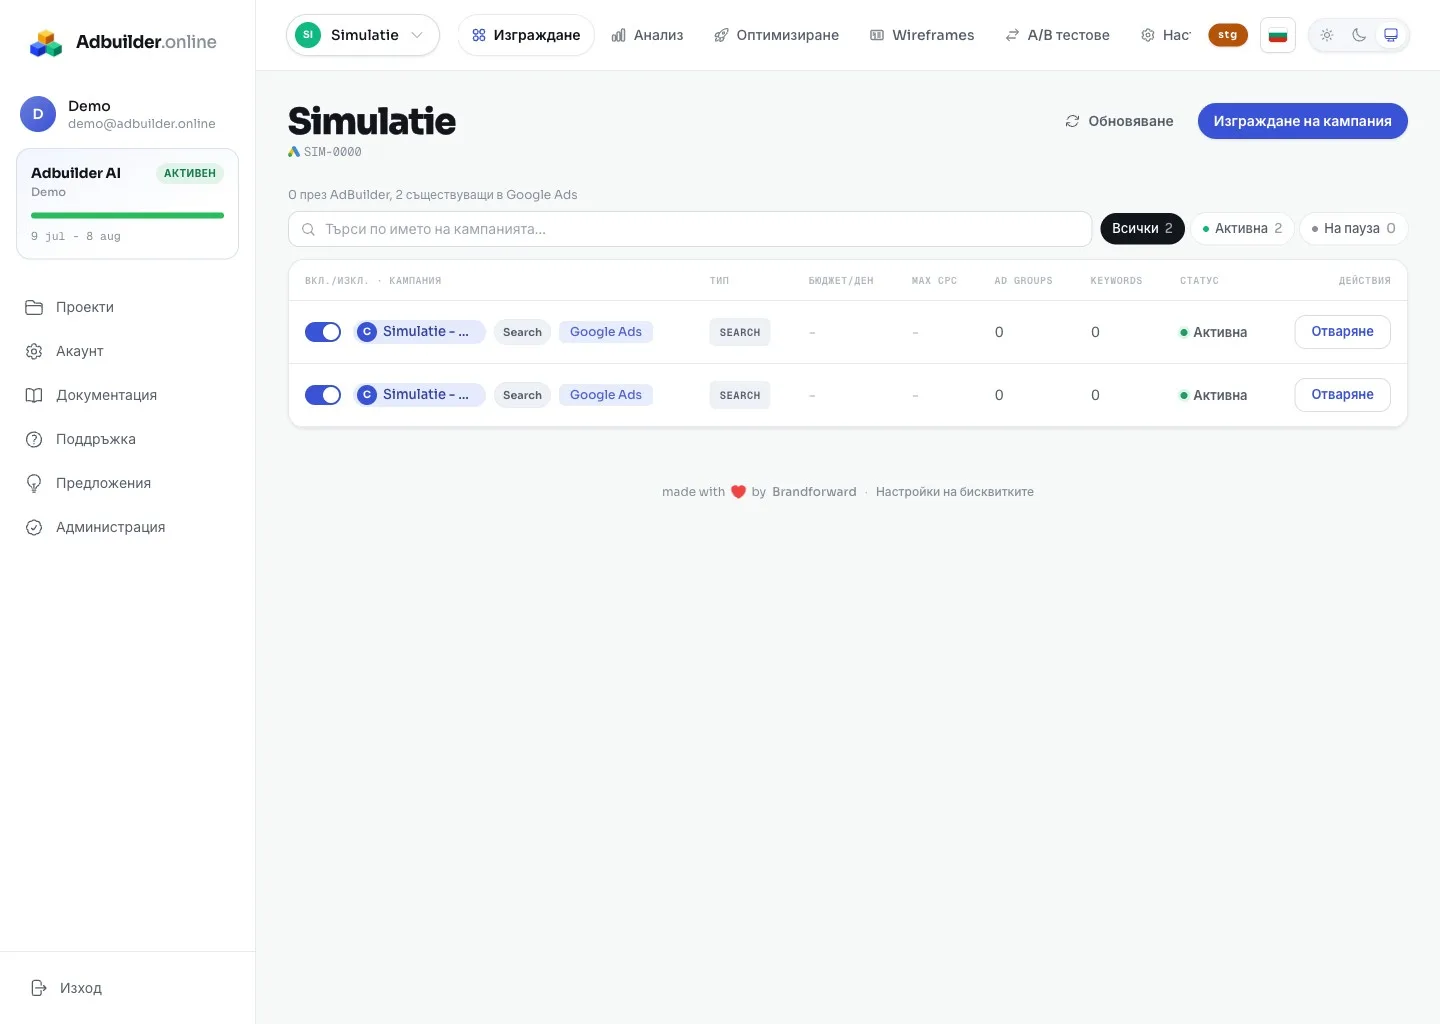
Task: Click the Bulgarian flag language icon
Action: coord(1278,35)
